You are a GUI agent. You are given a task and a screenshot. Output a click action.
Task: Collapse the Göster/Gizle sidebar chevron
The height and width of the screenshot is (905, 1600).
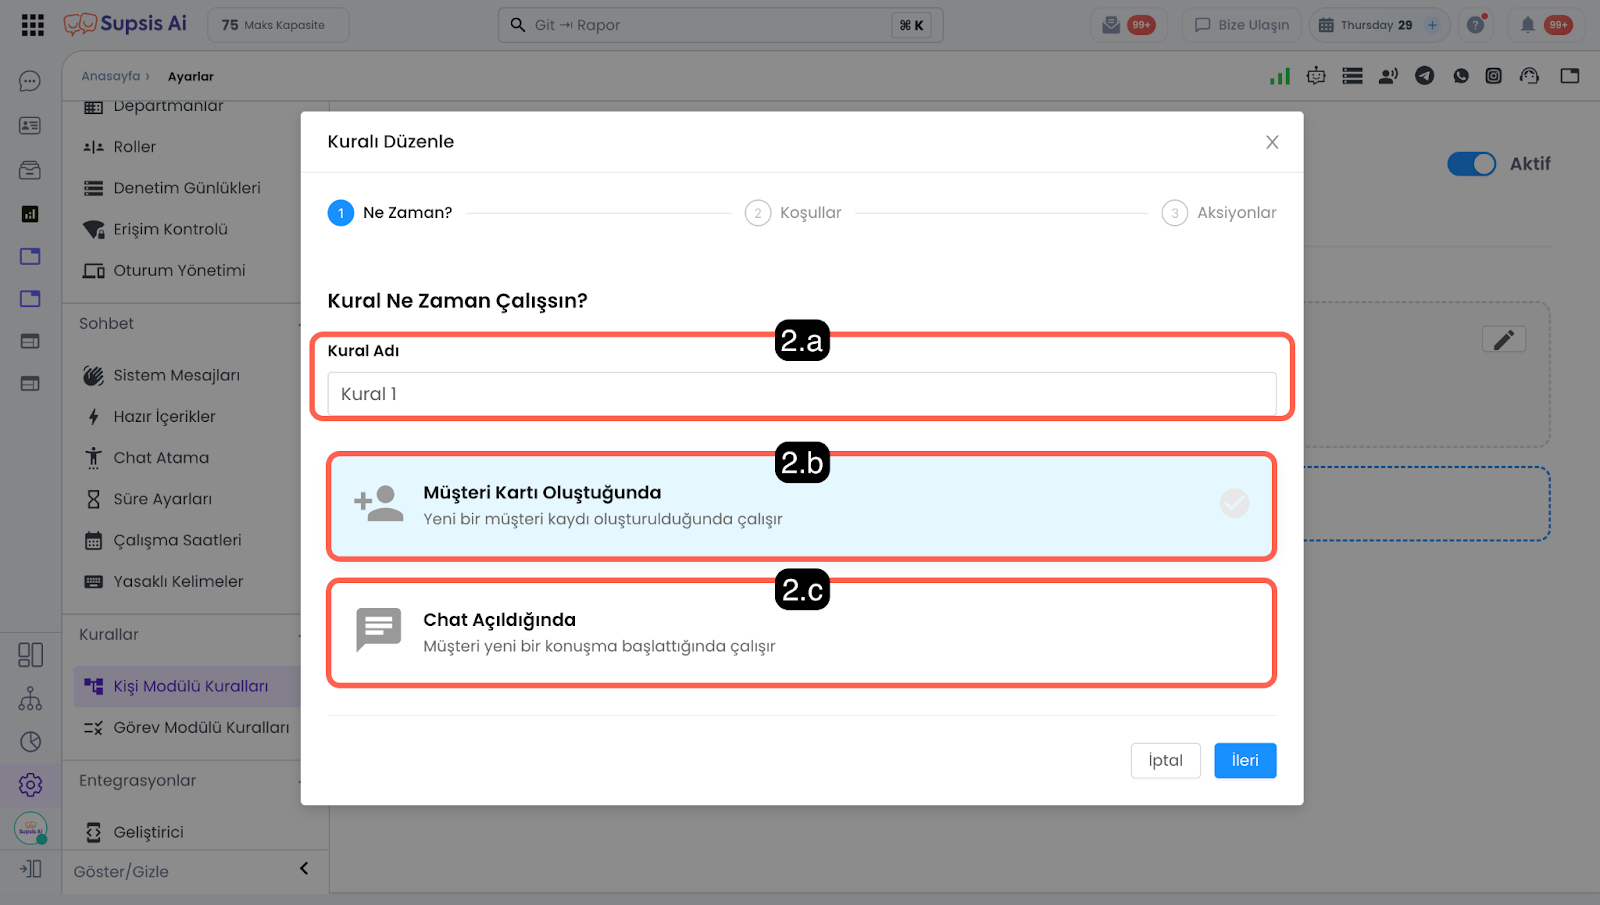pos(304,869)
